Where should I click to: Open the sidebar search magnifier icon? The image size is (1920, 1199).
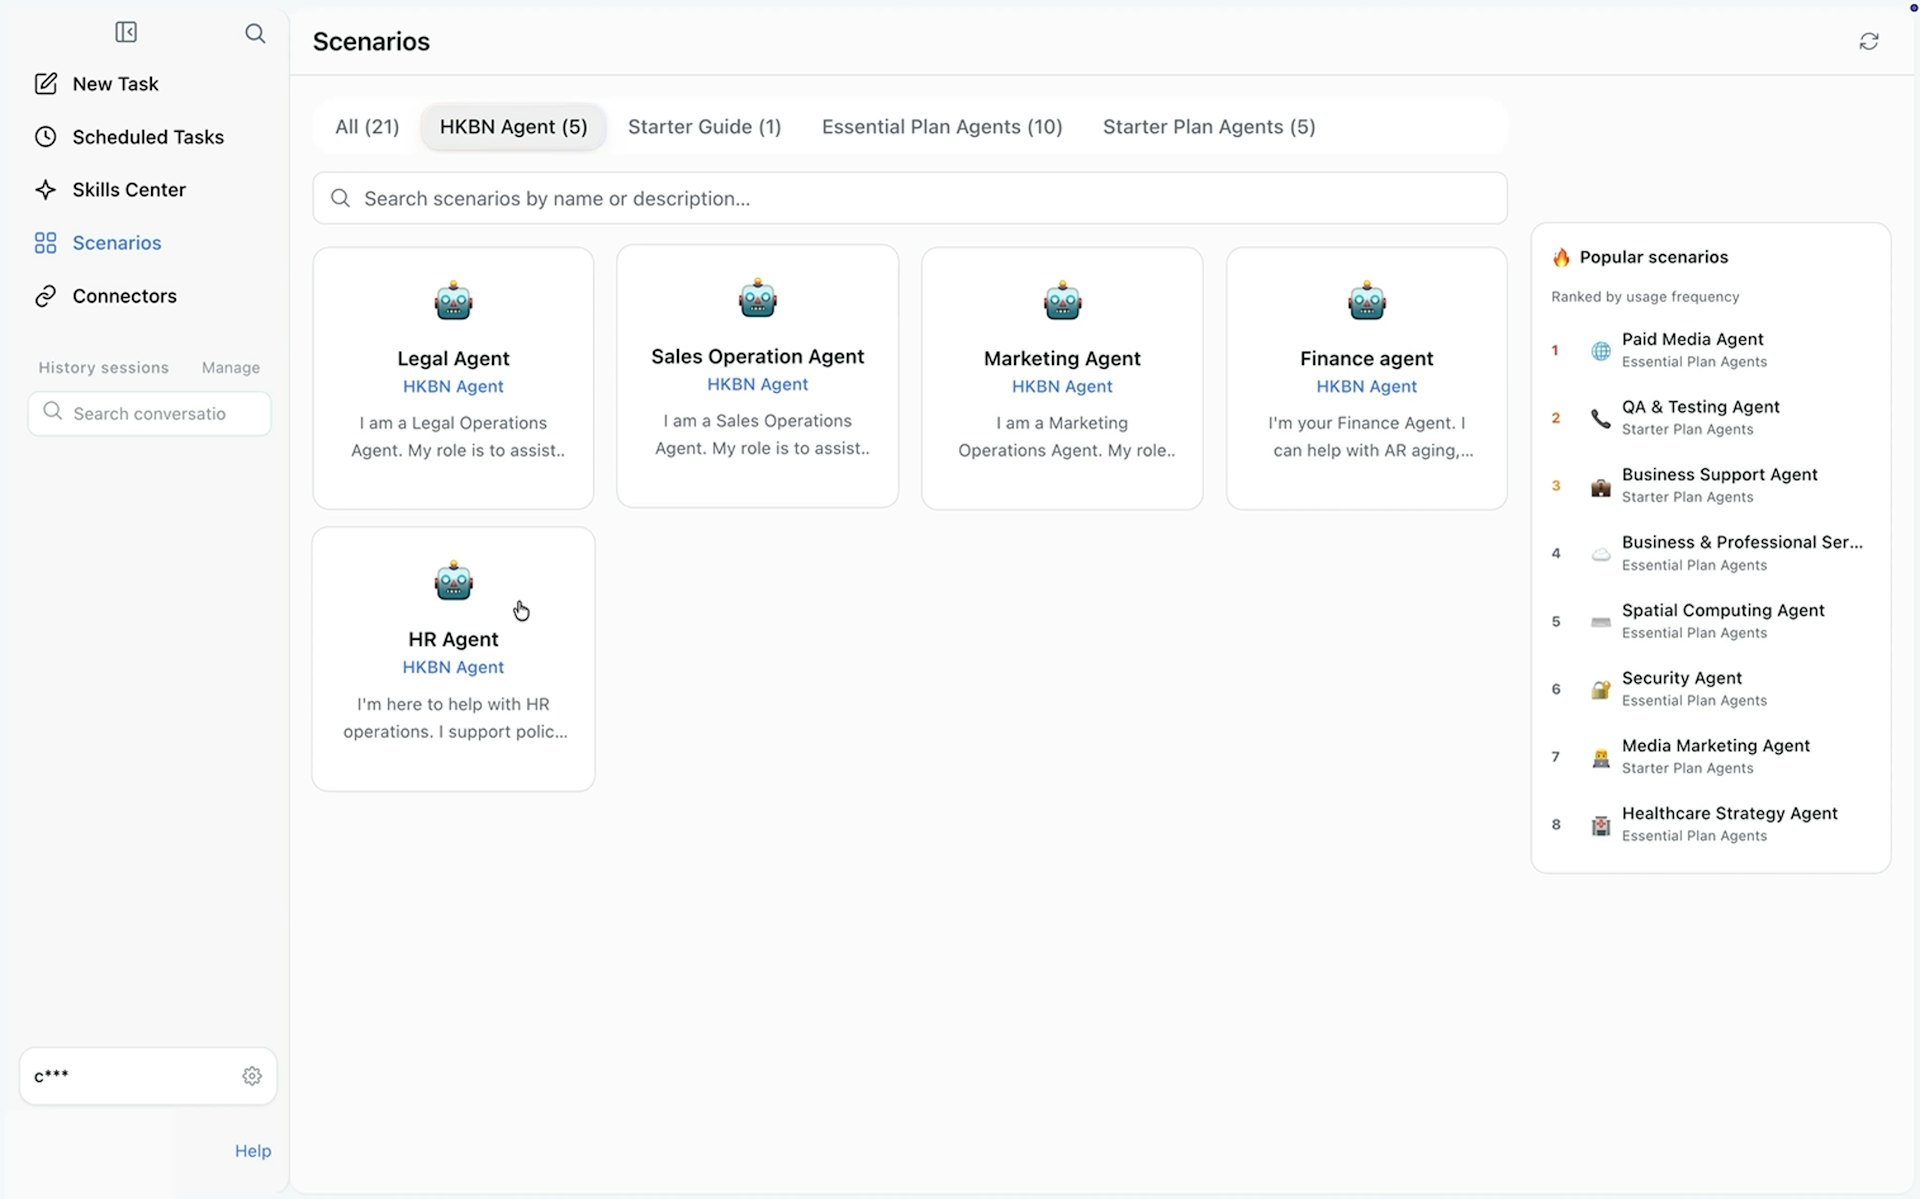(x=255, y=33)
